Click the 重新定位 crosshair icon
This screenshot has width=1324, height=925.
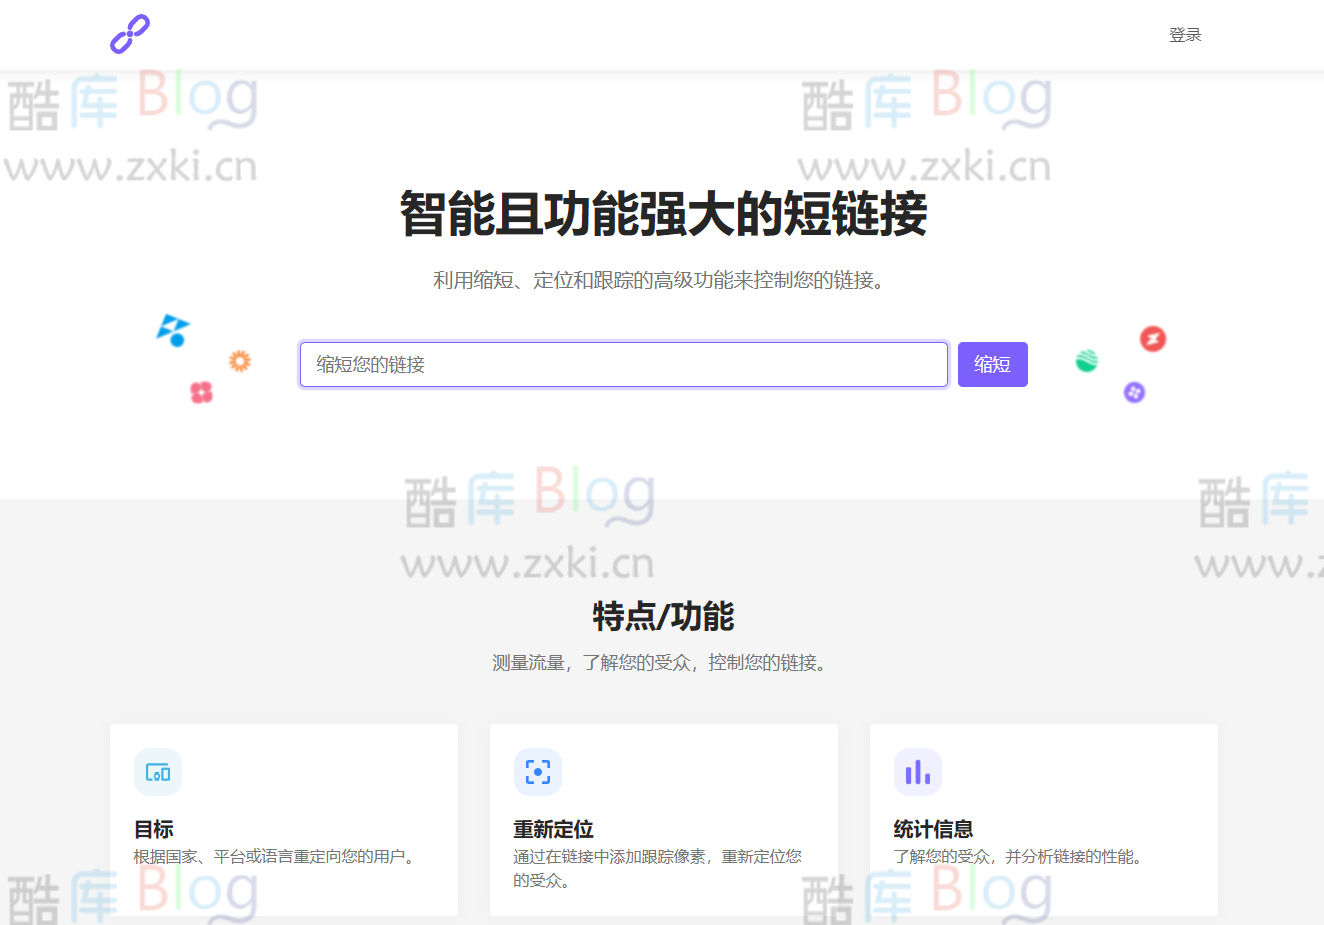click(x=537, y=772)
